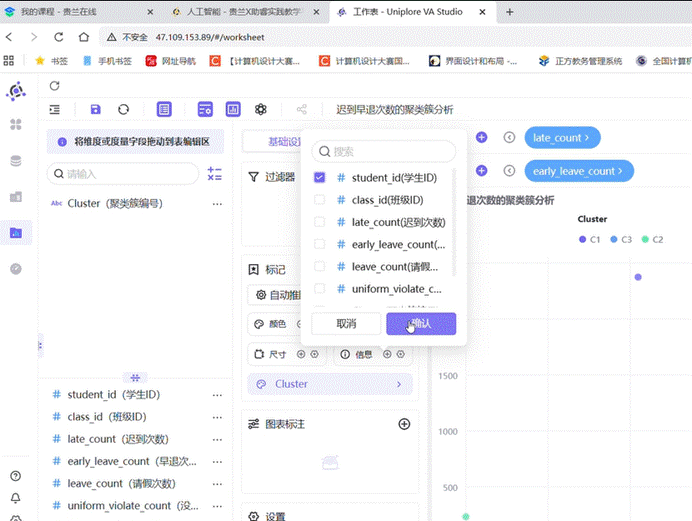Image resolution: width=692 pixels, height=521 pixels.
Task: Click the card layout icon in toolbar
Action: point(205,109)
